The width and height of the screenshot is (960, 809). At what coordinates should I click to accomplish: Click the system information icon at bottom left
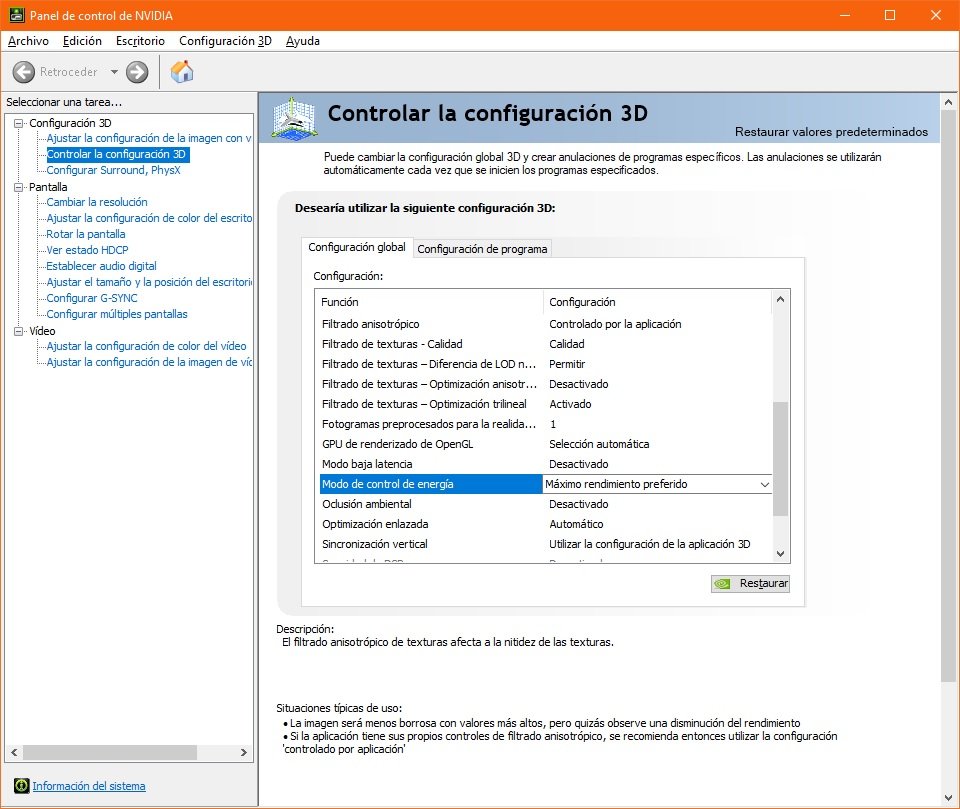(x=22, y=786)
